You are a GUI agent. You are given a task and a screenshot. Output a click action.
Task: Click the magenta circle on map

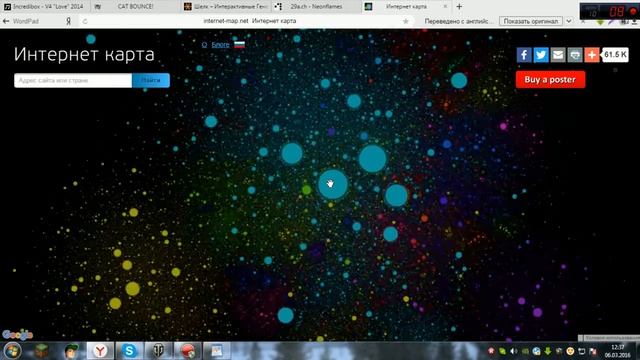pyautogui.click(x=503, y=127)
